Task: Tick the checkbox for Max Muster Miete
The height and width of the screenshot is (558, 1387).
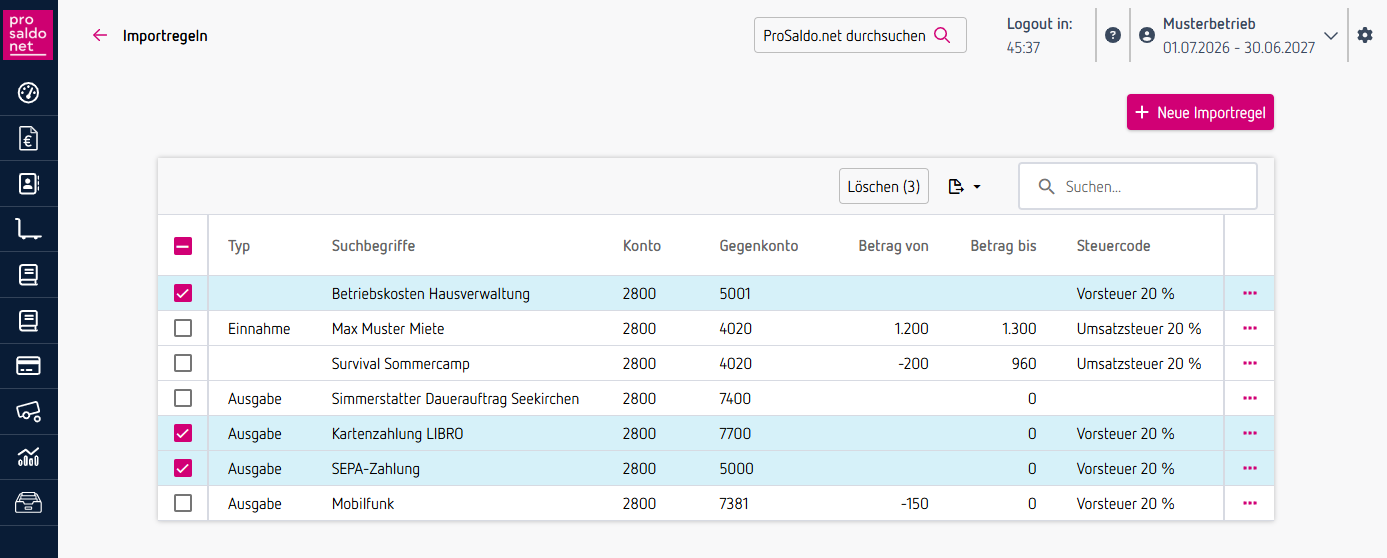Action: pyautogui.click(x=183, y=329)
